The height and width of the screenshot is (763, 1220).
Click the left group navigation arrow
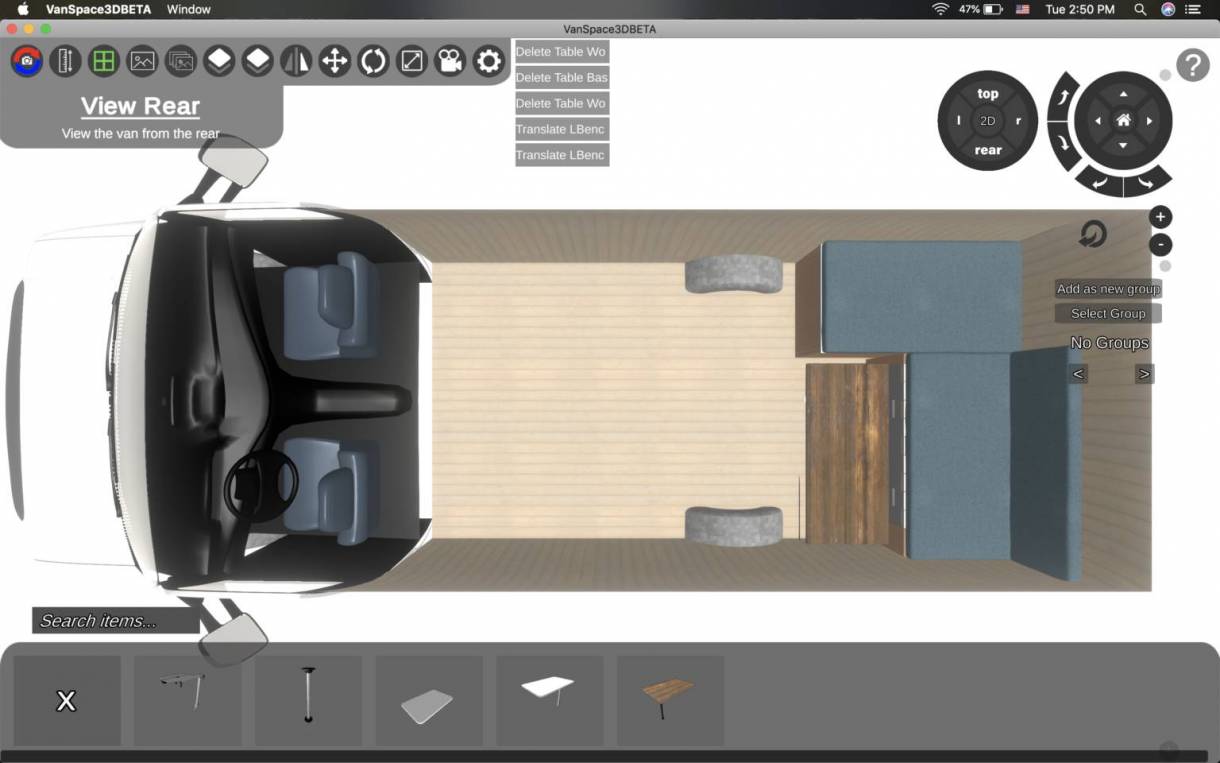pyautogui.click(x=1078, y=373)
